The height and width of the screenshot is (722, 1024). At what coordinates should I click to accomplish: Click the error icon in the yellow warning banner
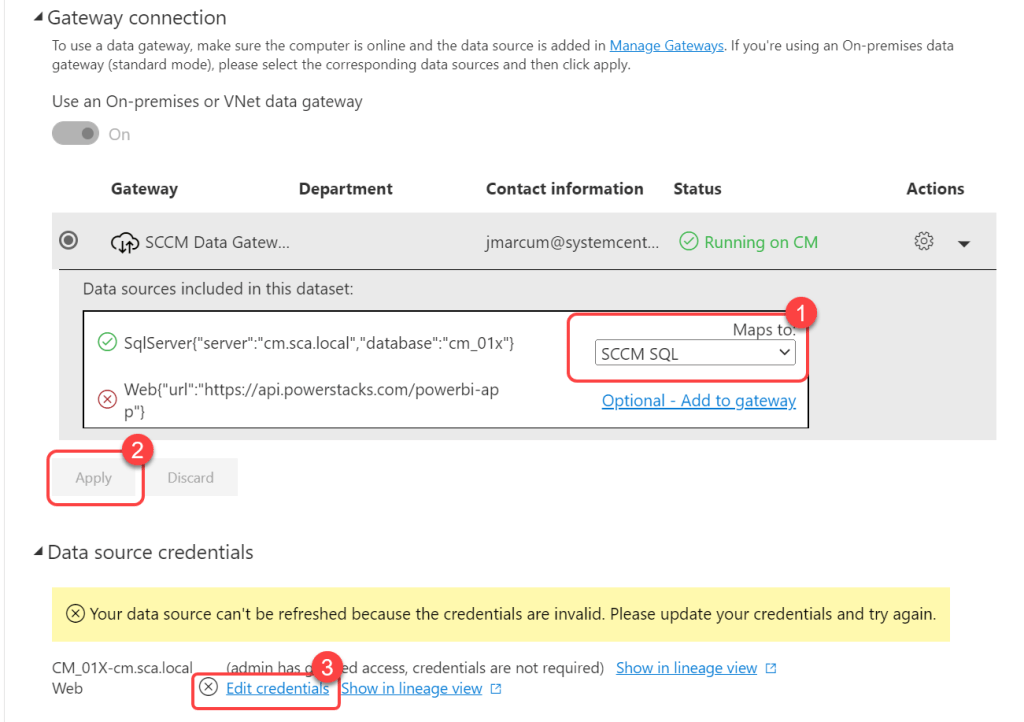pos(75,614)
